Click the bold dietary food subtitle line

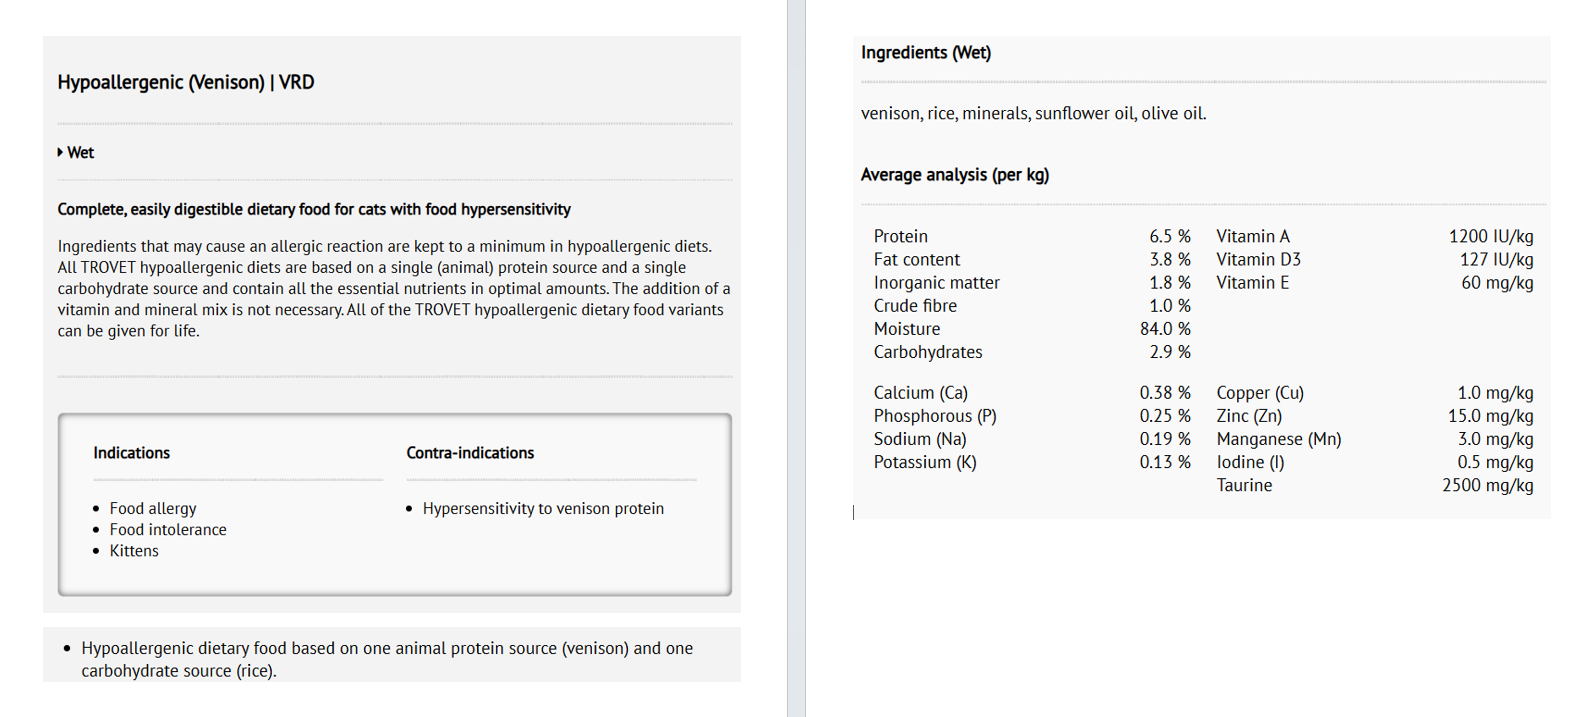pyautogui.click(x=314, y=210)
